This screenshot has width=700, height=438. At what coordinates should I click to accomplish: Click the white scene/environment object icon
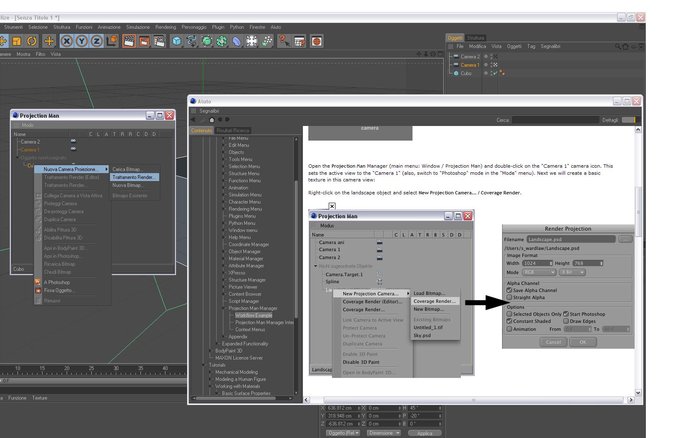(x=252, y=42)
